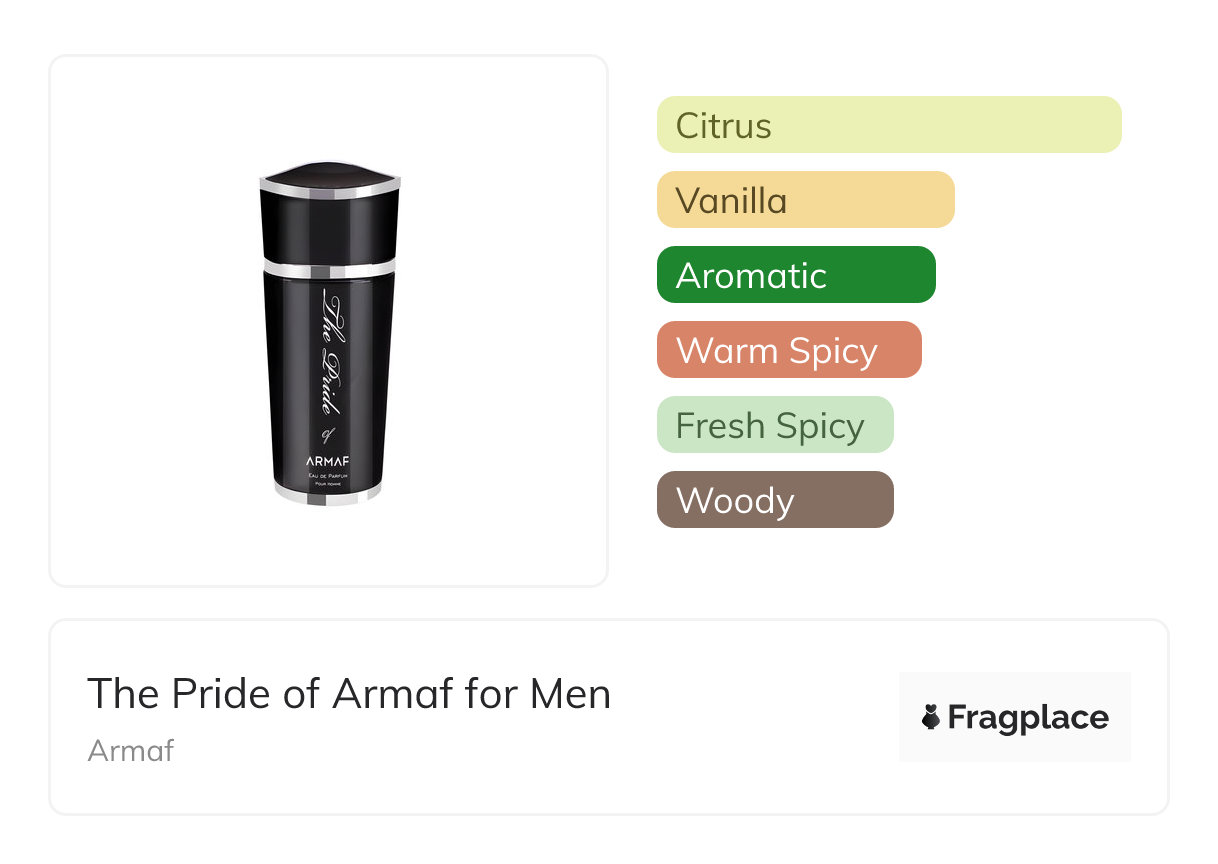Select the Vanilla accord bar

pyautogui.click(x=805, y=200)
